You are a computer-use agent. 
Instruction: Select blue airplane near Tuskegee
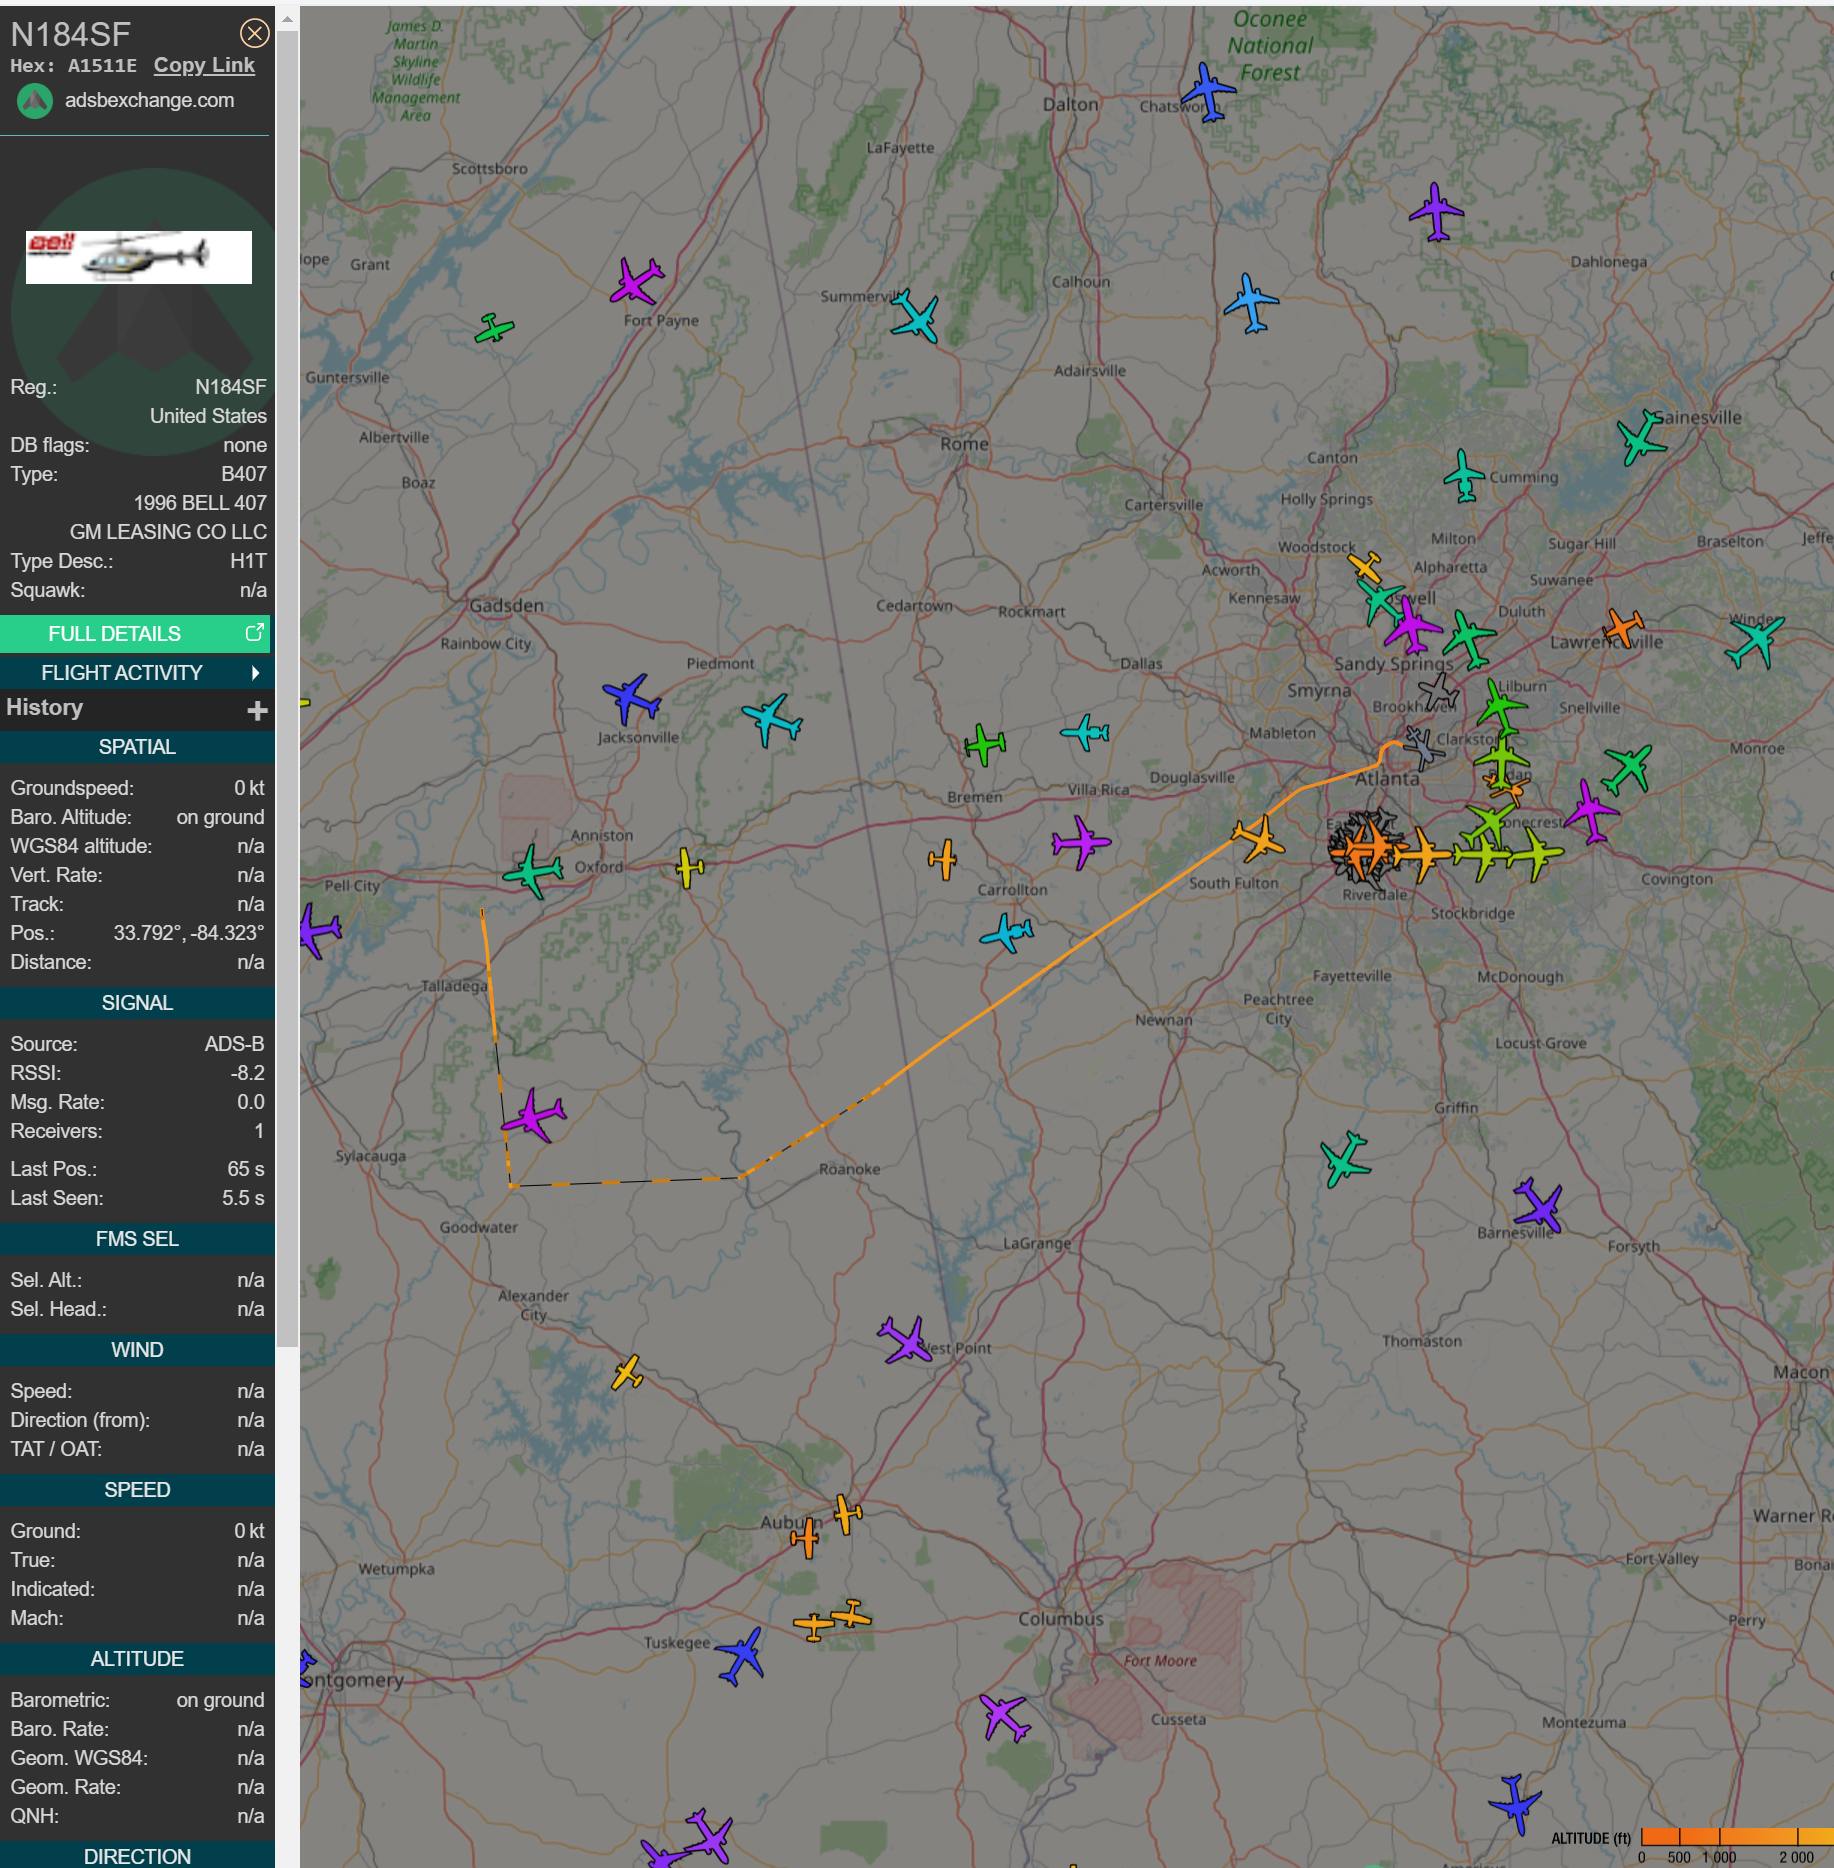[741, 1656]
